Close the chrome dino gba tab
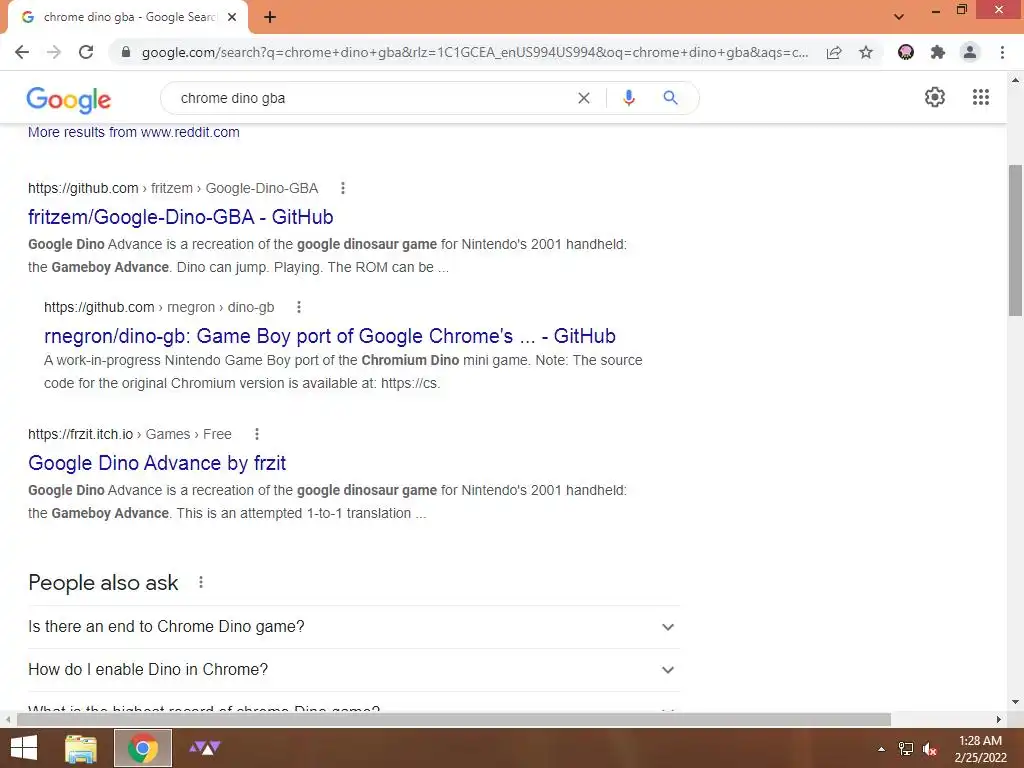The width and height of the screenshot is (1024, 768). click(x=232, y=17)
